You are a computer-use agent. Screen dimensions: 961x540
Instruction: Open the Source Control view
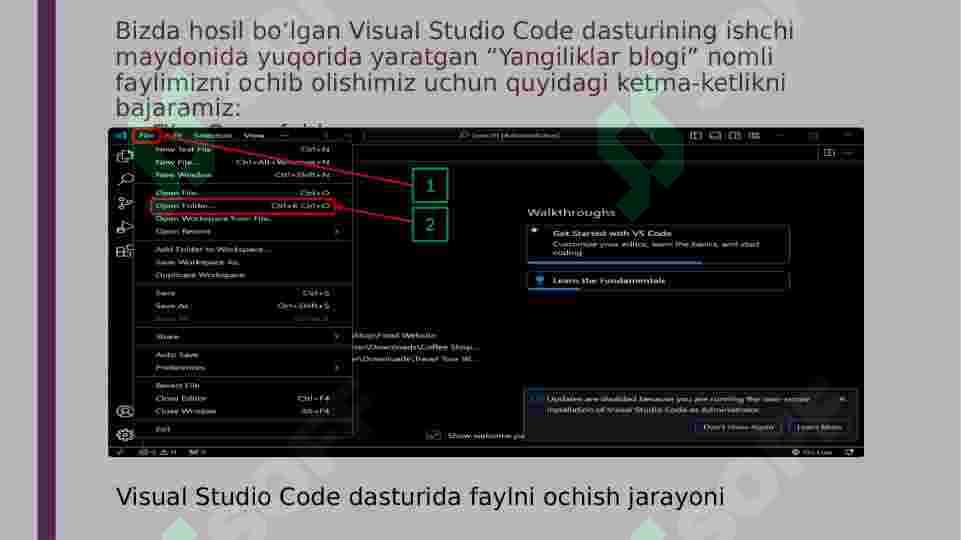pyautogui.click(x=124, y=203)
